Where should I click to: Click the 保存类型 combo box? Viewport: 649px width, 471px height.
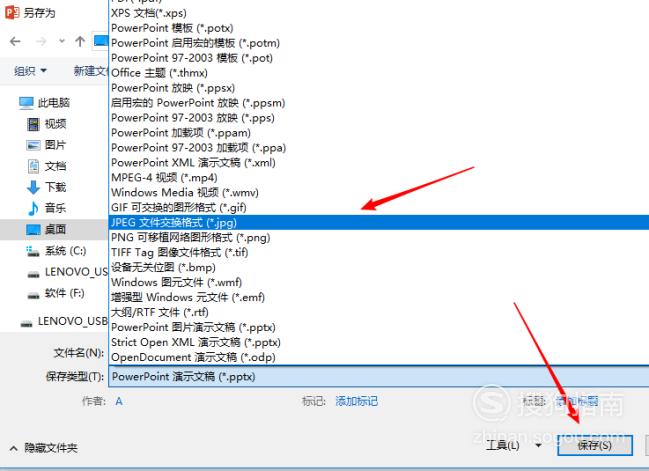pyautogui.click(x=379, y=377)
